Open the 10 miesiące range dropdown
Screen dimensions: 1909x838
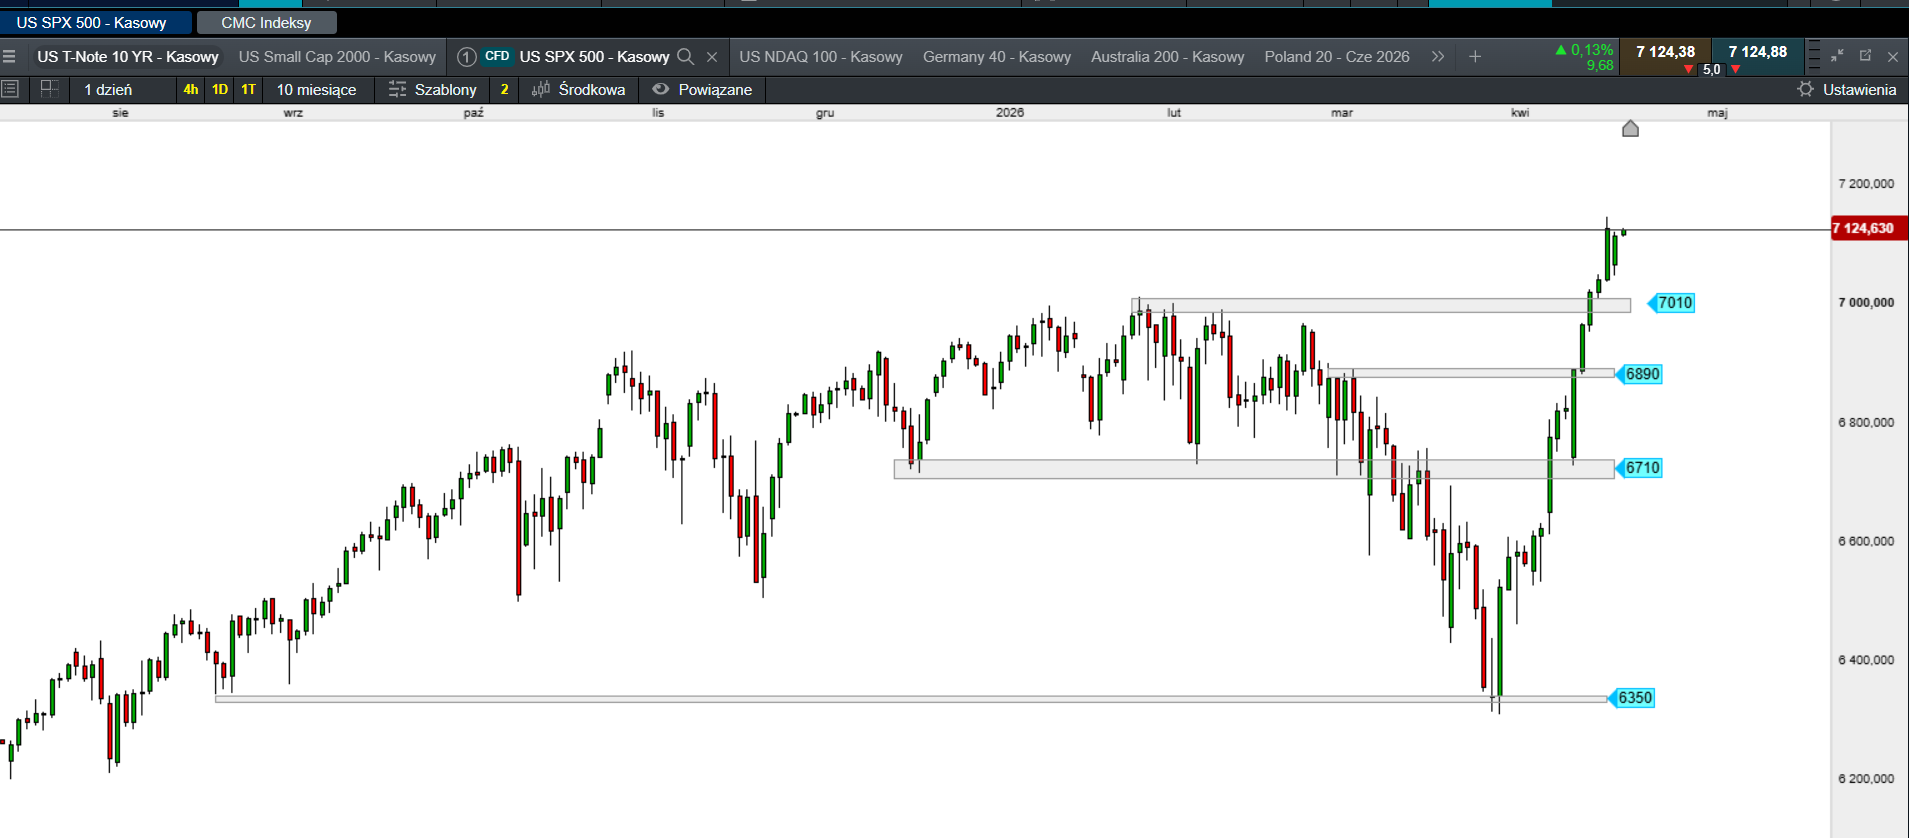pyautogui.click(x=316, y=89)
